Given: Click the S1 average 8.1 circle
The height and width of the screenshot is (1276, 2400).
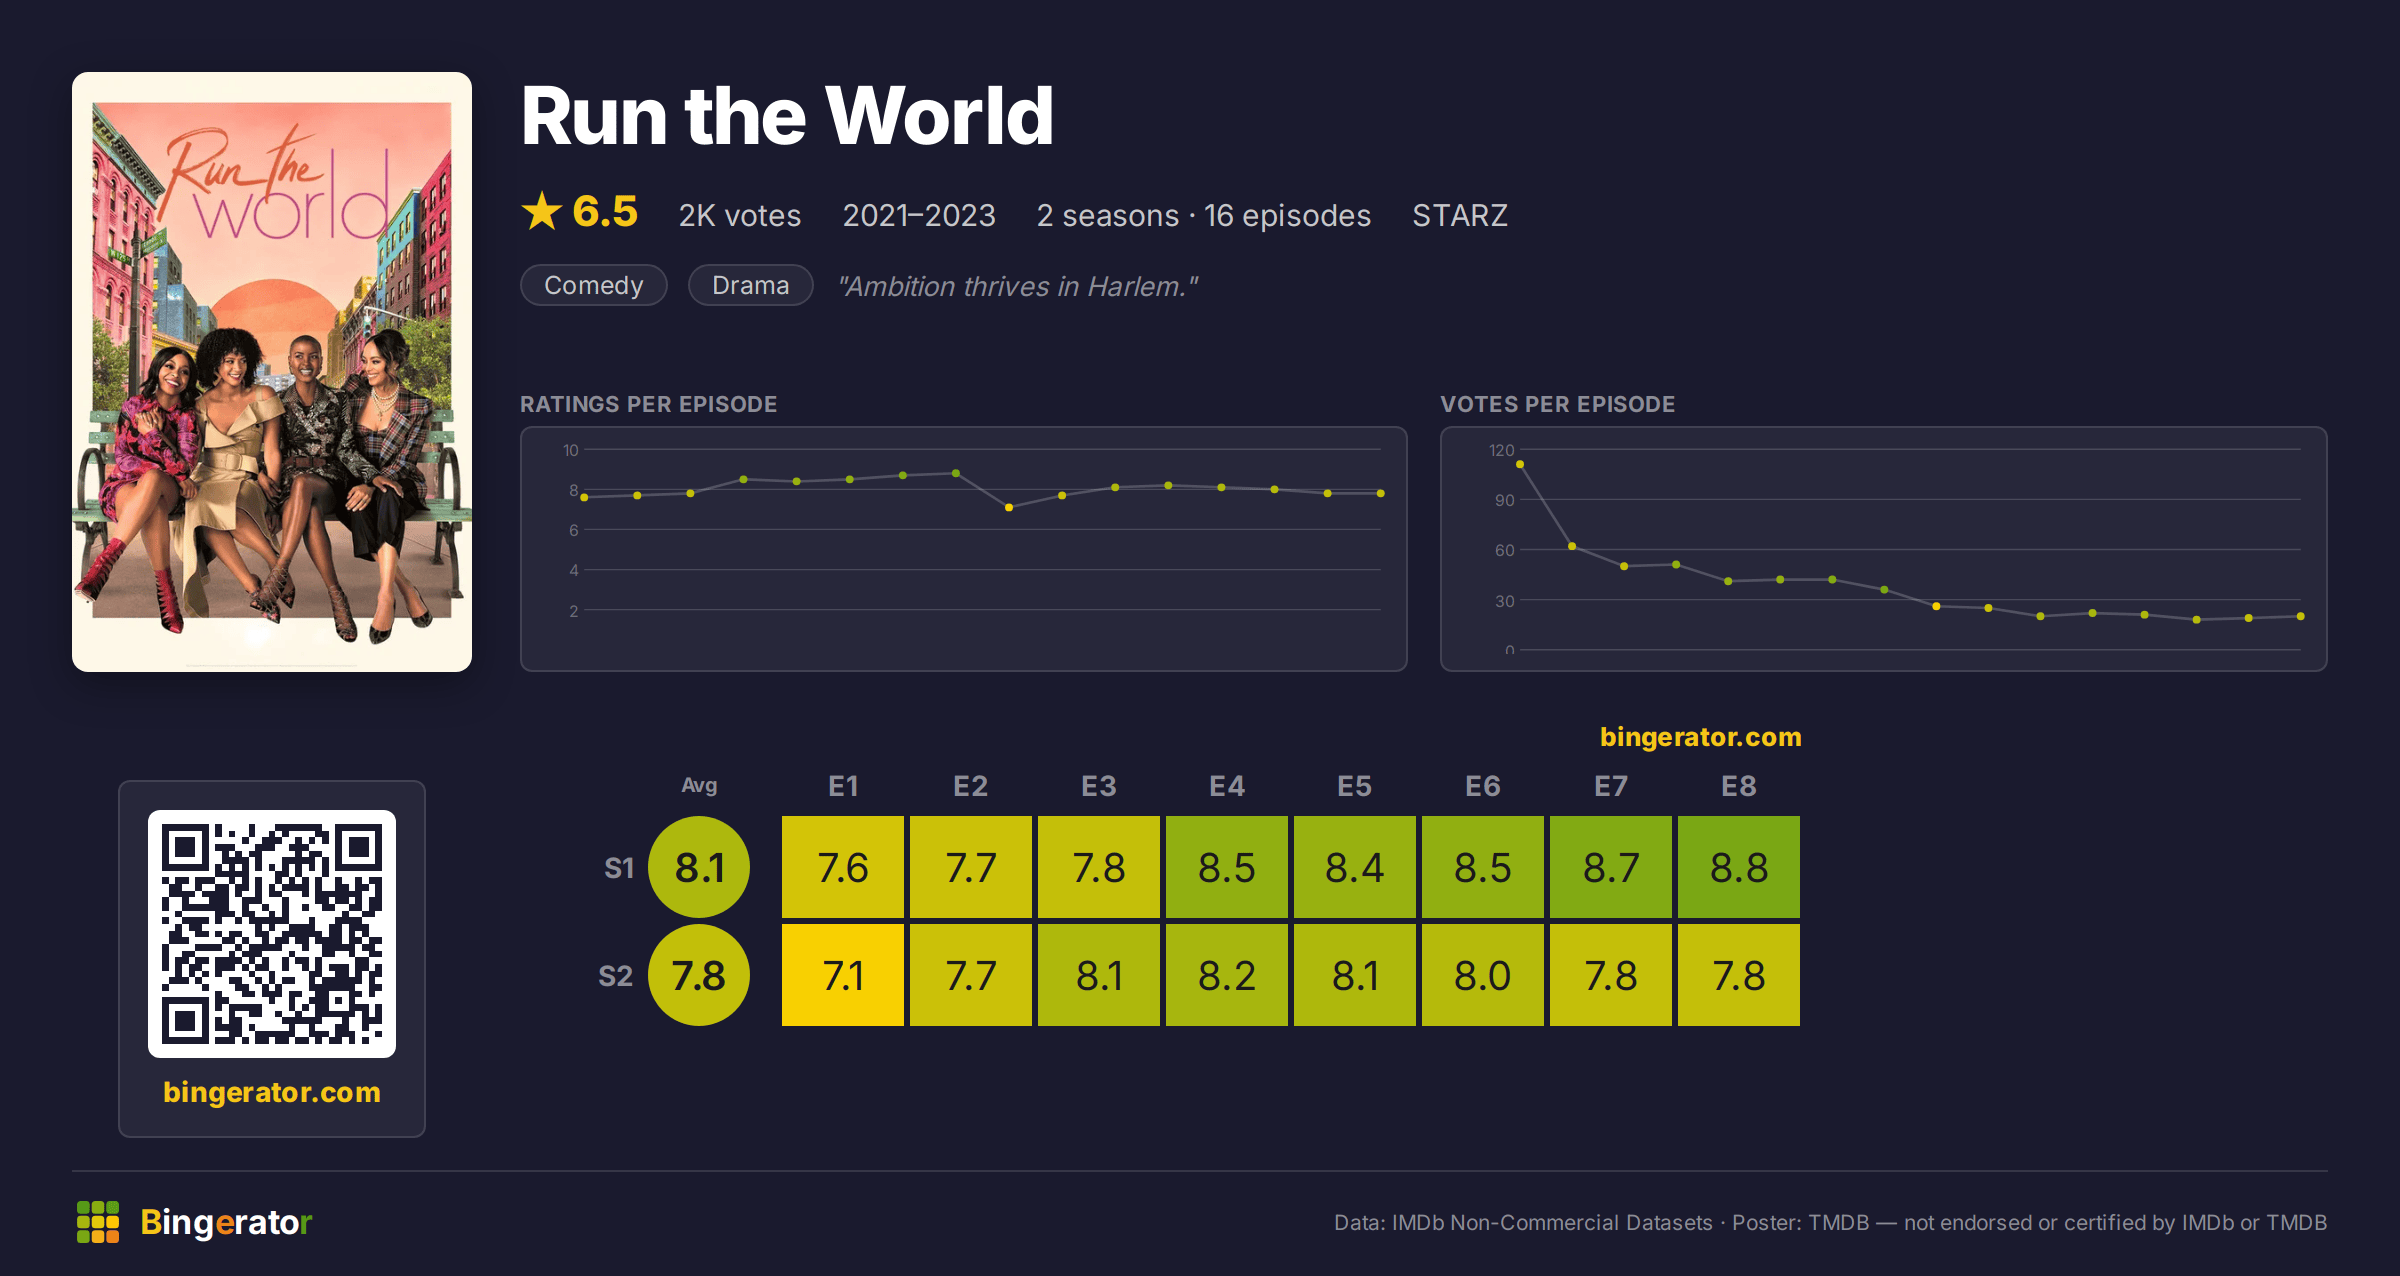Looking at the screenshot, I should click(x=699, y=867).
